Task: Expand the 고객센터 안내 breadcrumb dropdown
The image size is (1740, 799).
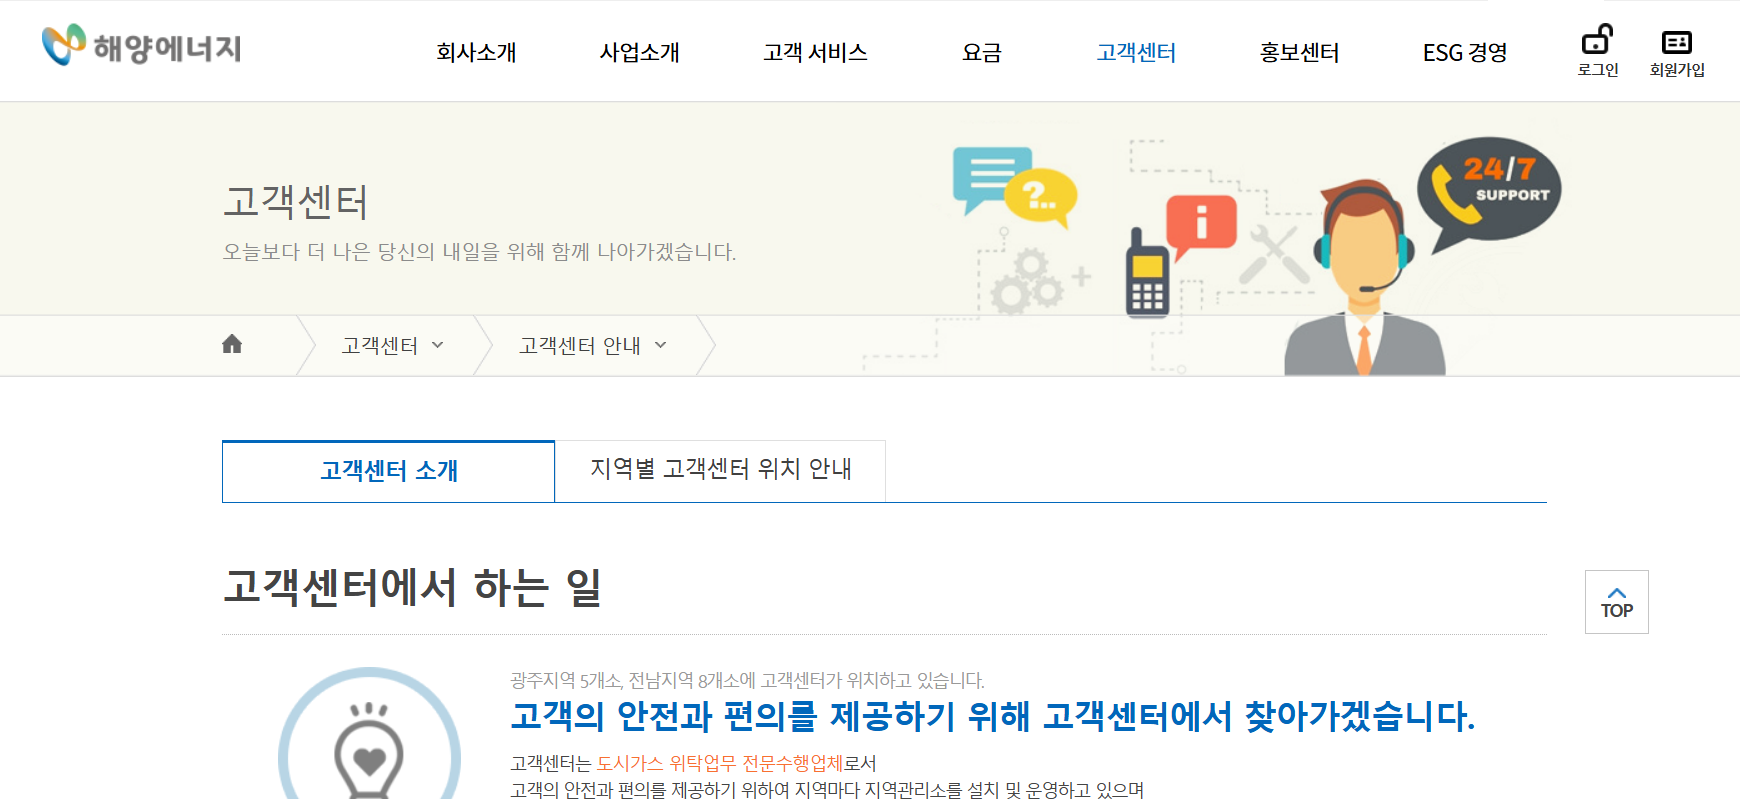Action: pos(593,345)
